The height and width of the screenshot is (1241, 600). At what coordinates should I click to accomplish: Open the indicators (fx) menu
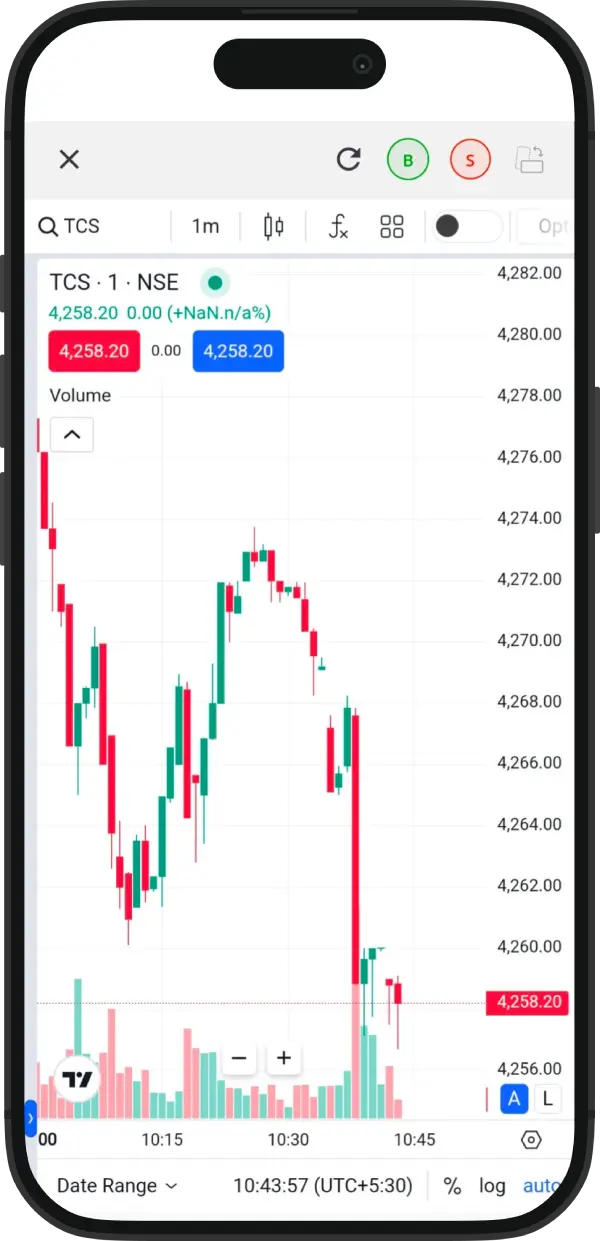338,226
